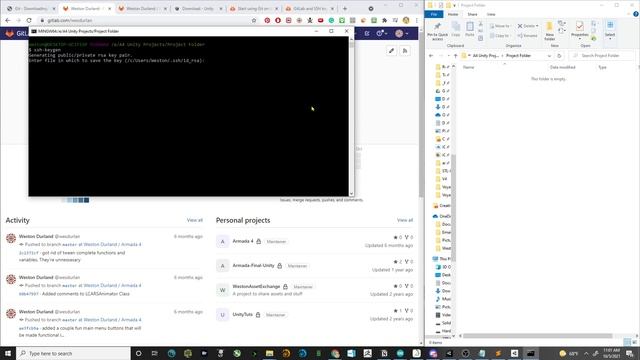Click the All Unity Proj breadcrumb in Explorer
Viewport: 640px width, 360px height.
pyautogui.click(x=486, y=56)
